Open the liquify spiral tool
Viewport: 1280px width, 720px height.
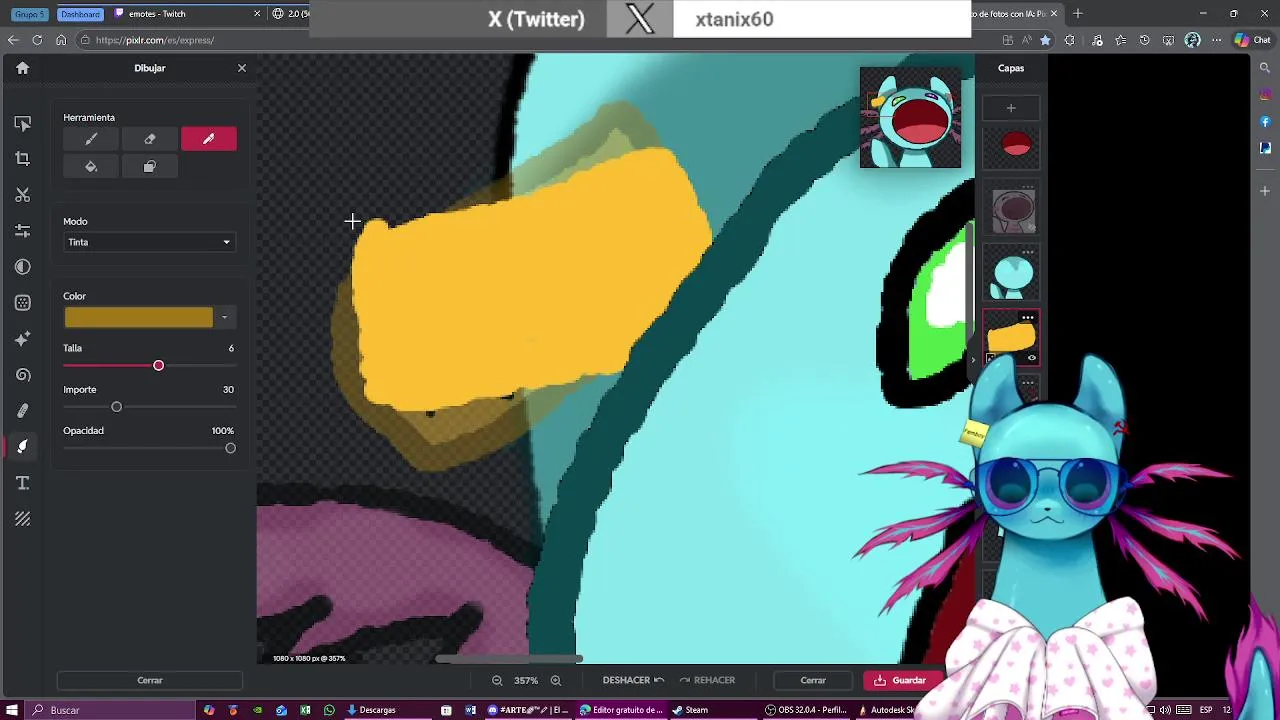point(22,375)
